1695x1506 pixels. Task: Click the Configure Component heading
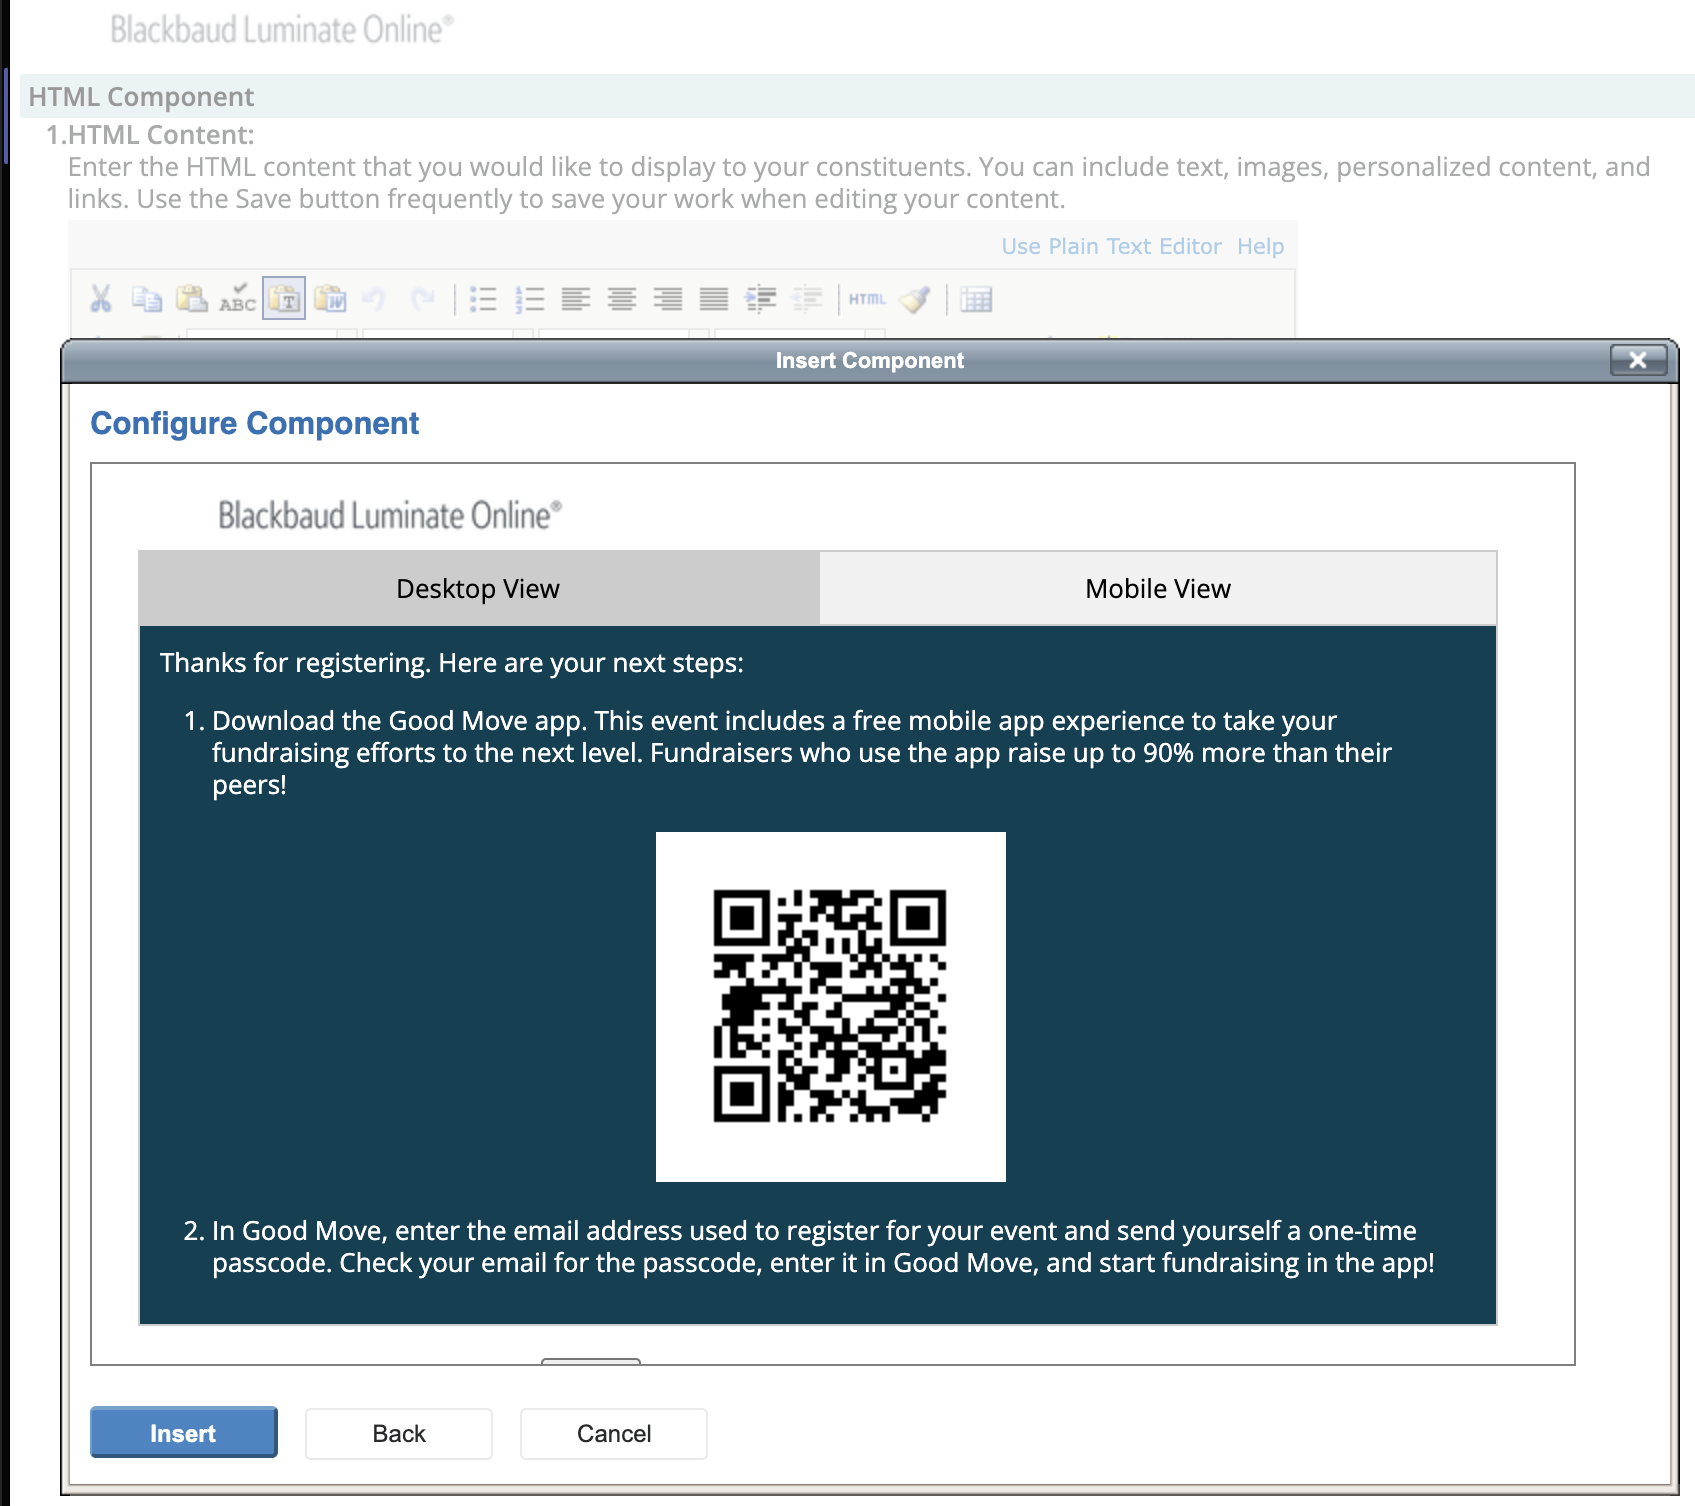pos(255,423)
